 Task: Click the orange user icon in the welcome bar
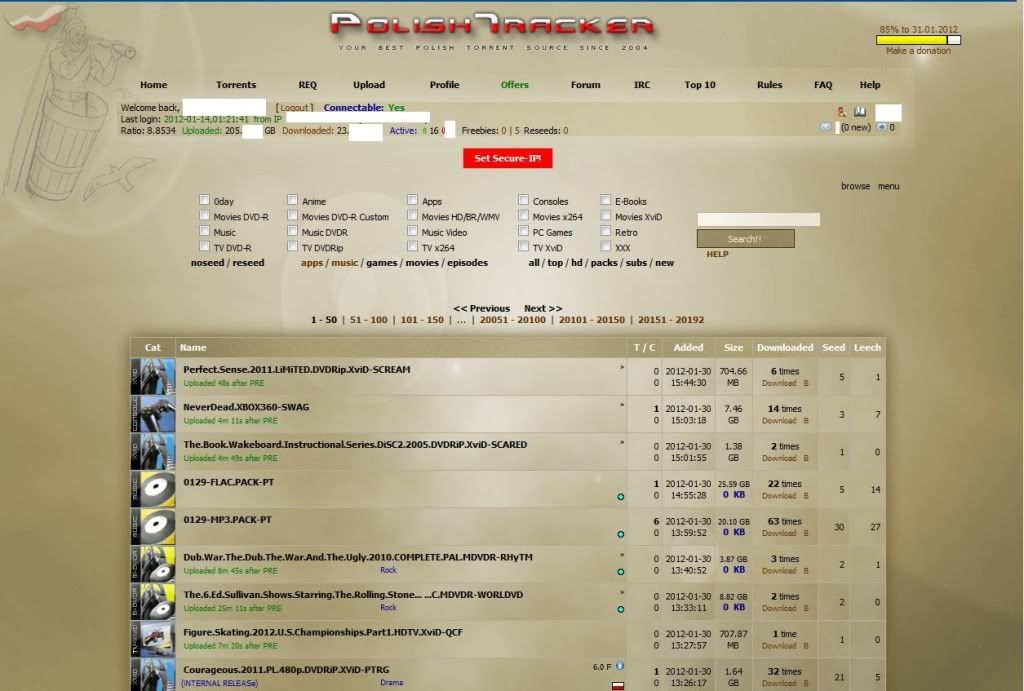pyautogui.click(x=842, y=112)
